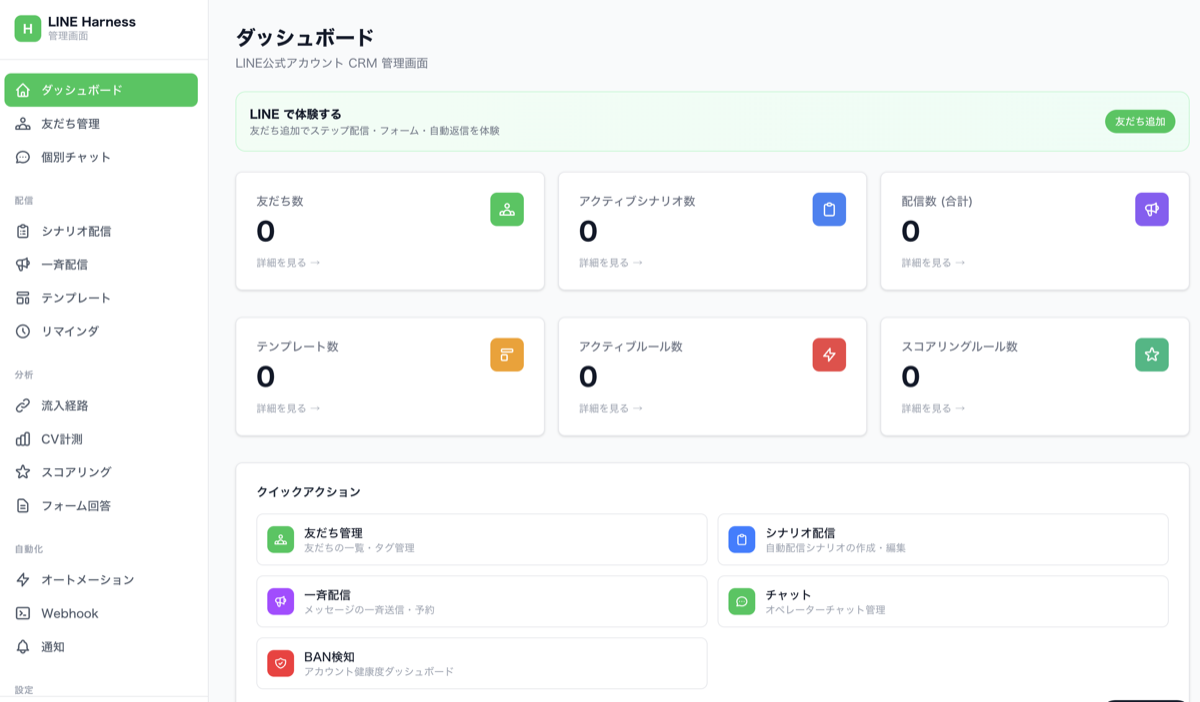Image resolution: width=1200 pixels, height=702 pixels.
Task: Follow 詳細を見る link on 友だち数 card
Action: click(284, 263)
